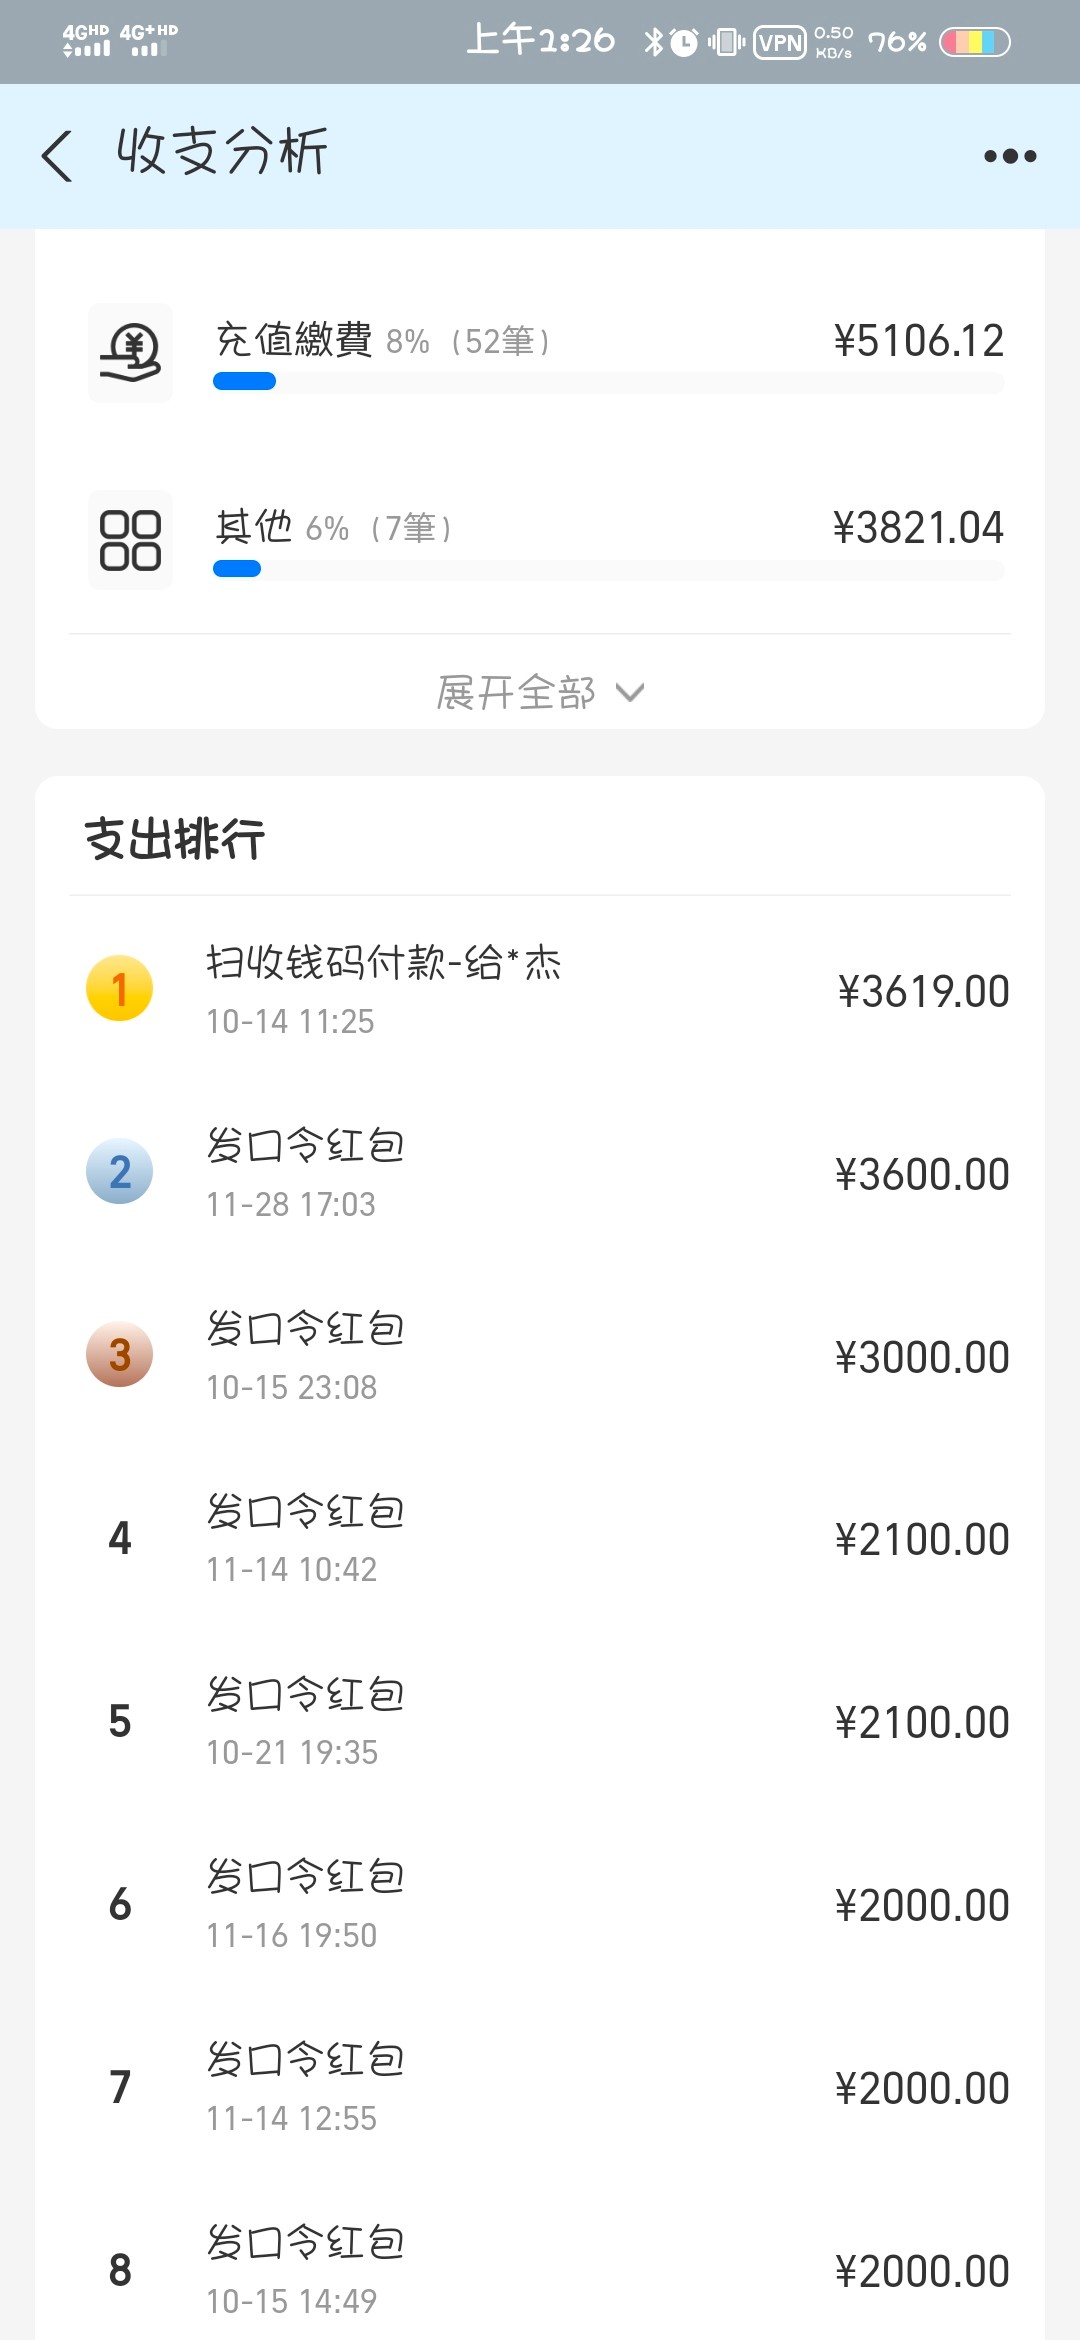Tap the bronze rank 3 medal

pos(120,1355)
